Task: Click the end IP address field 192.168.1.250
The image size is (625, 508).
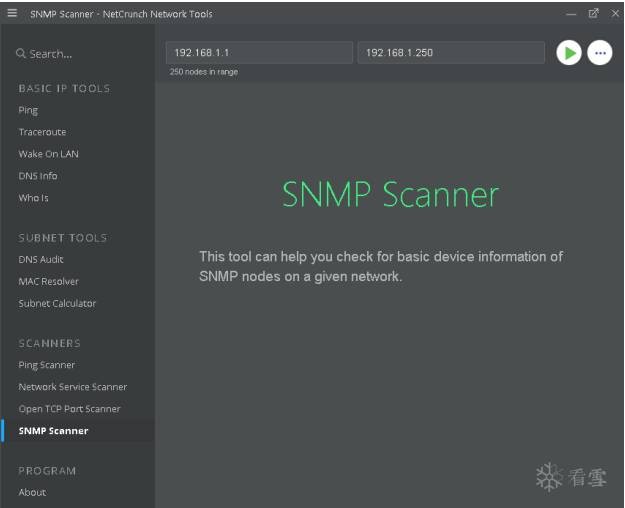Action: (450, 53)
